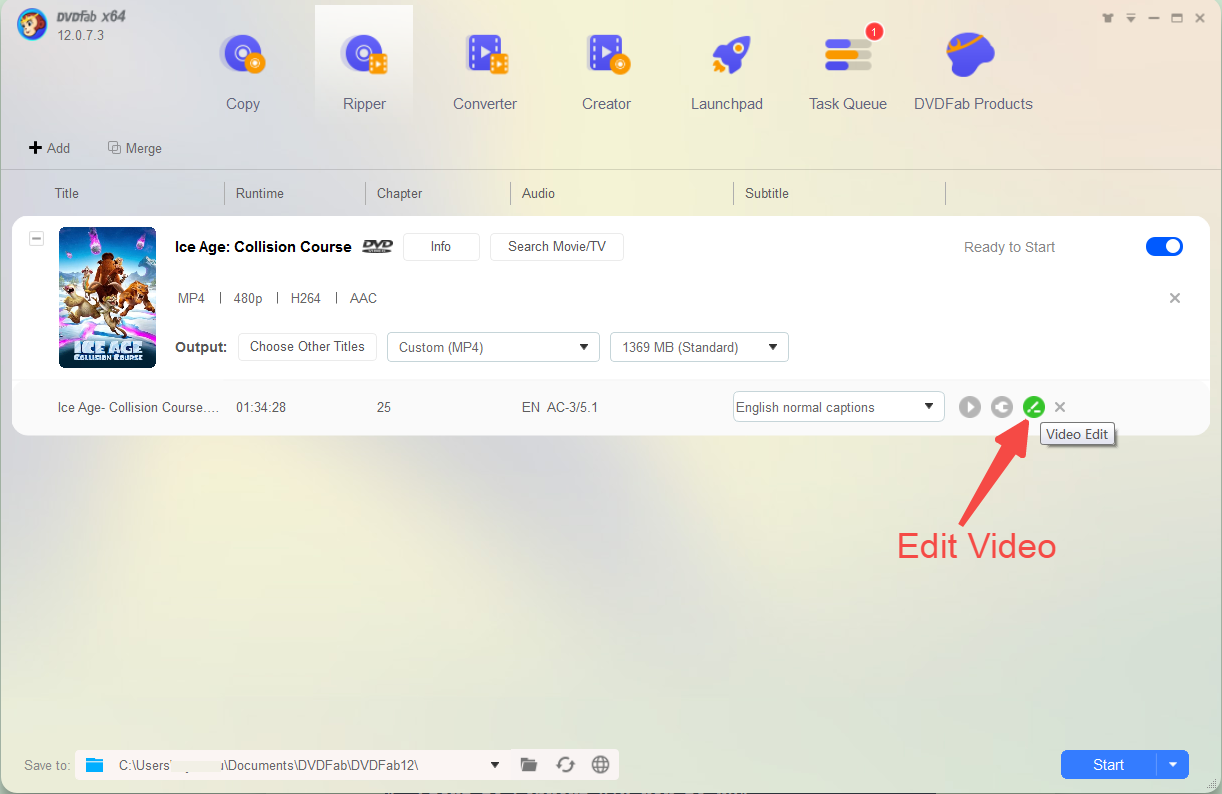Click Choose Other Titles
This screenshot has height=794, width=1222.
coord(307,347)
